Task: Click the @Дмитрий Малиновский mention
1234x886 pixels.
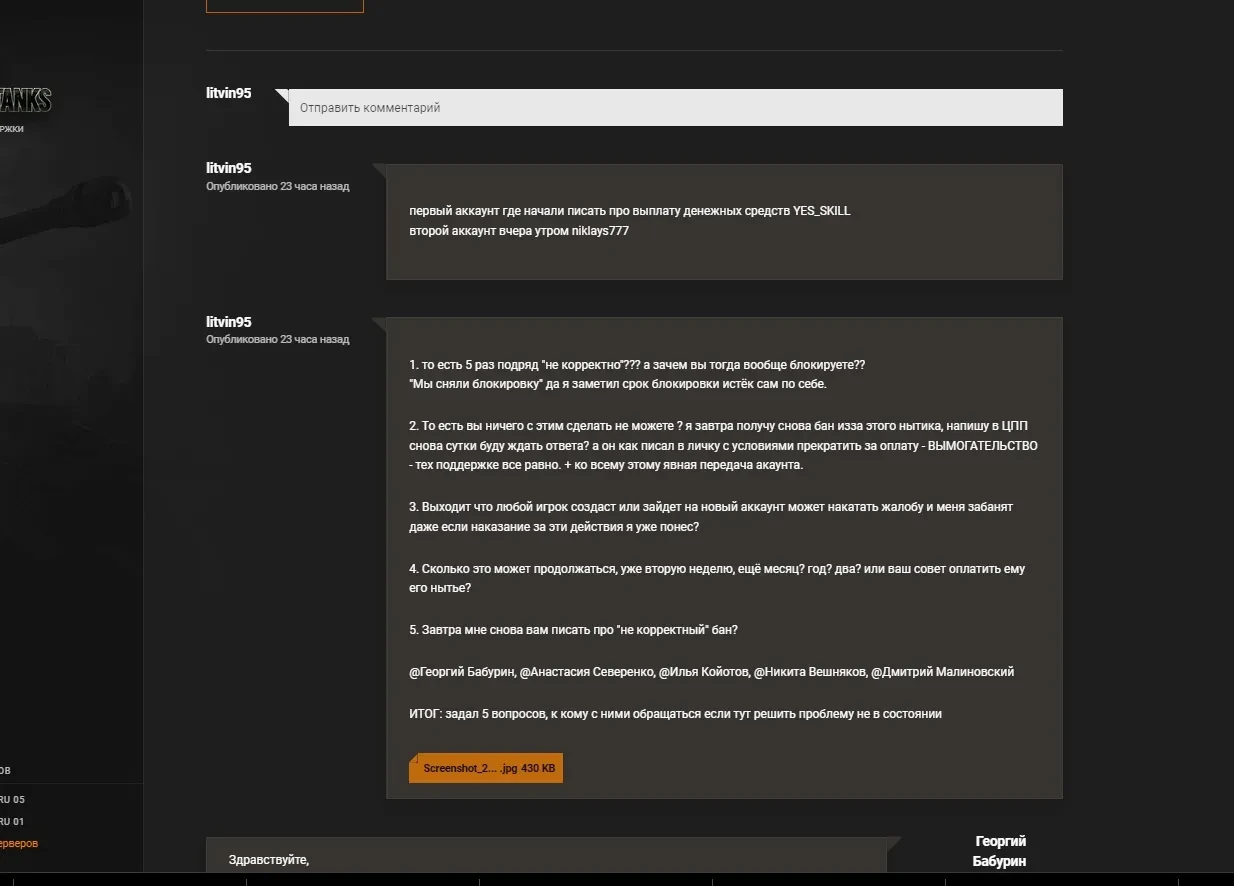Action: click(942, 672)
